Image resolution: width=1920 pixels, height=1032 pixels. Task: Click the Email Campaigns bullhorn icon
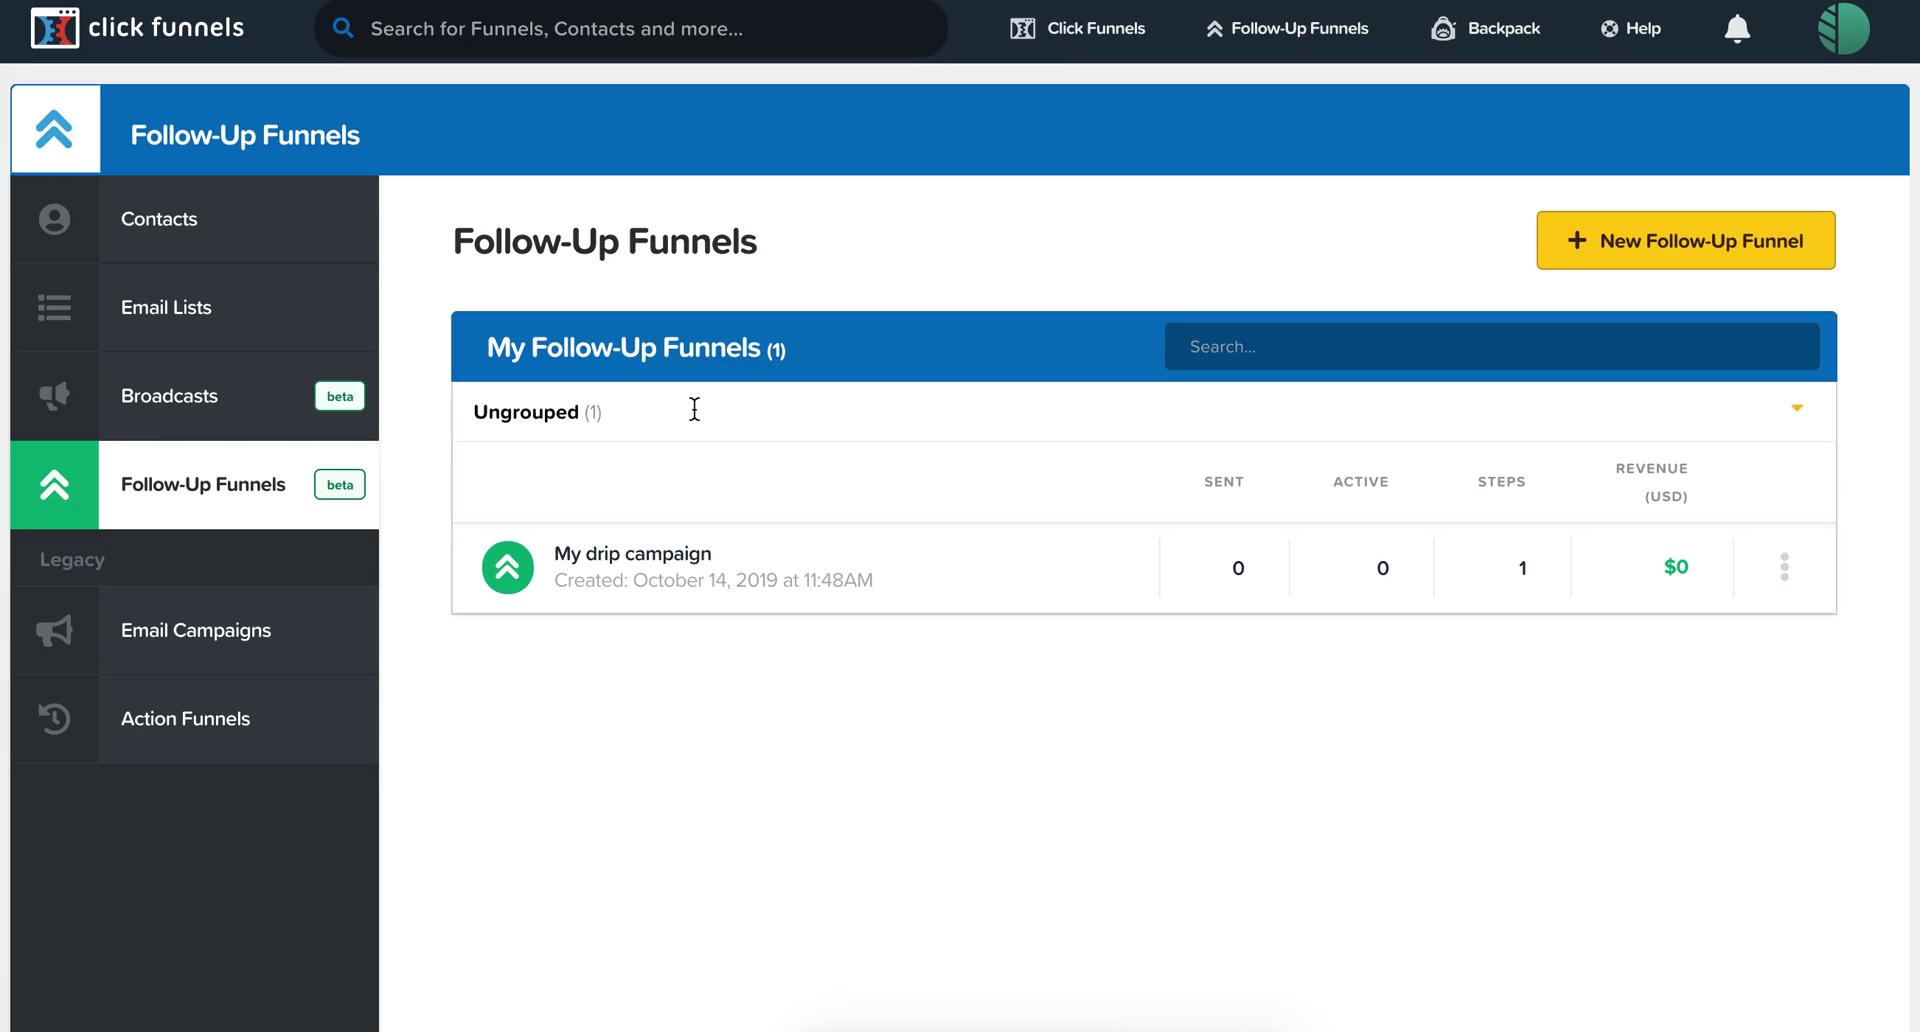coord(55,630)
